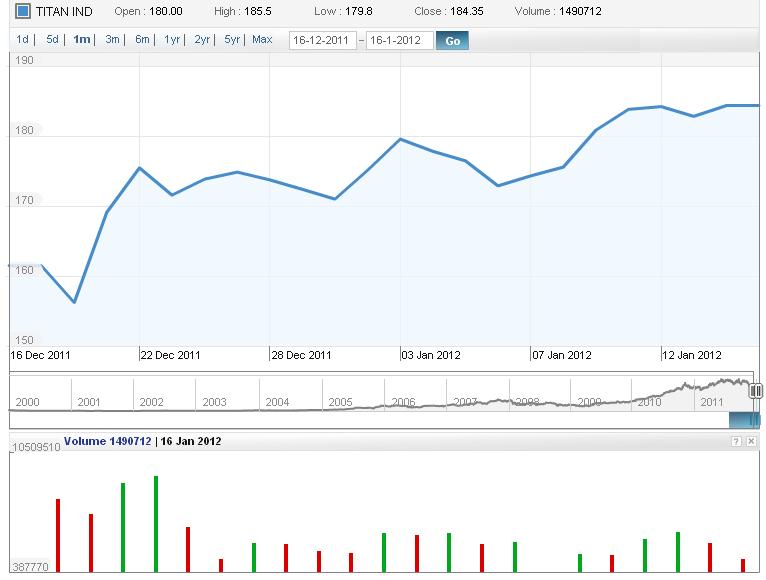Grab the range slider handle at right edge

(x=756, y=391)
